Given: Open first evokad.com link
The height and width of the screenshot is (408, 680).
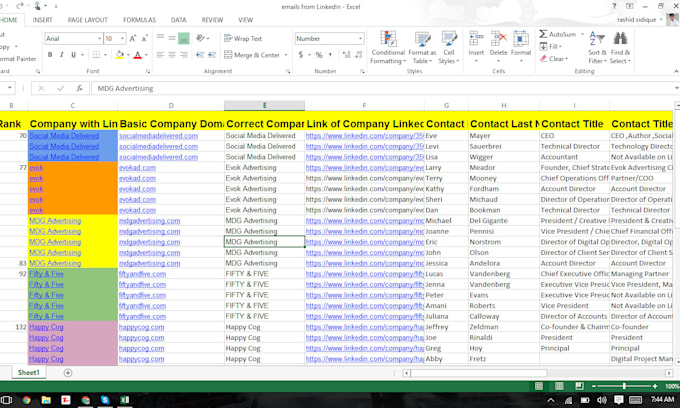Looking at the screenshot, I should 137,168.
